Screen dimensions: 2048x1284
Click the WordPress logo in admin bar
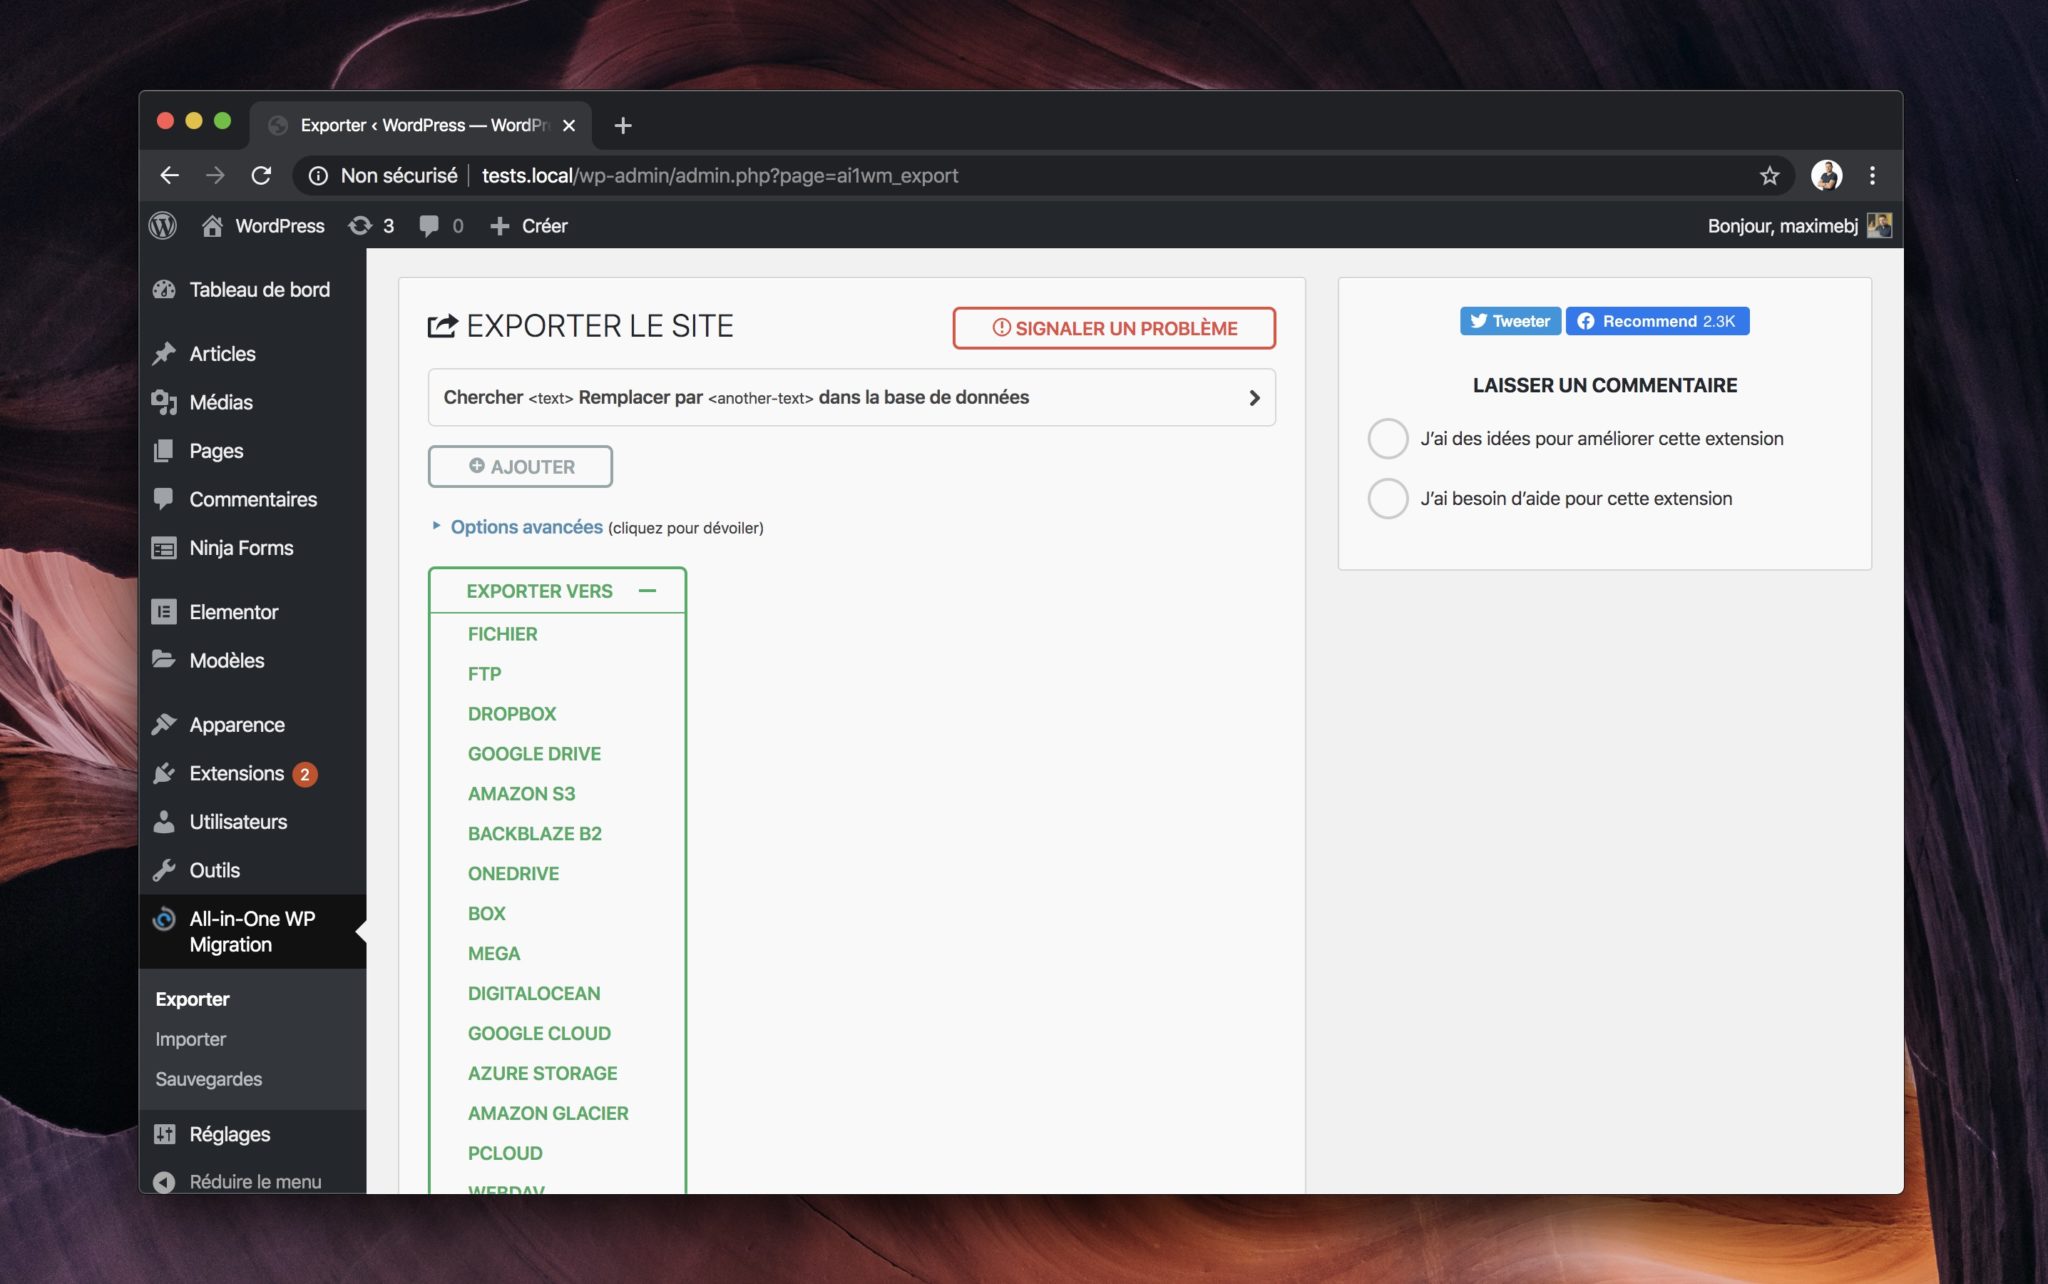(163, 226)
